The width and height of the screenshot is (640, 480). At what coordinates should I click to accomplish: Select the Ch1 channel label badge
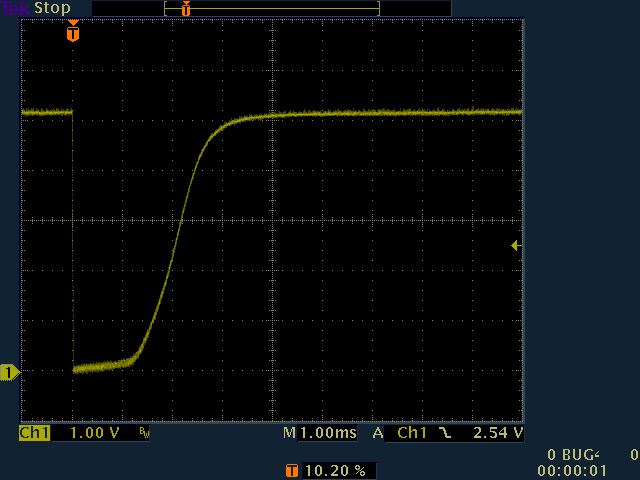[35, 433]
